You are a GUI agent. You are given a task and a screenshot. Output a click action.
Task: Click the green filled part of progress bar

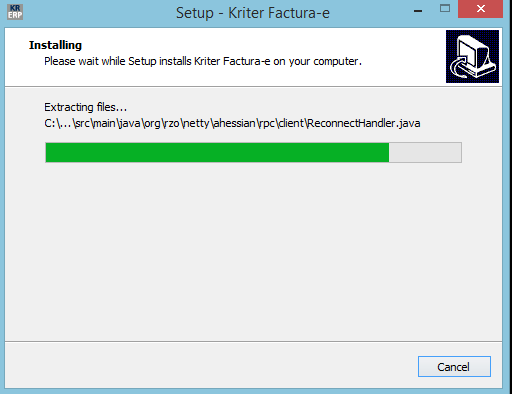click(217, 153)
